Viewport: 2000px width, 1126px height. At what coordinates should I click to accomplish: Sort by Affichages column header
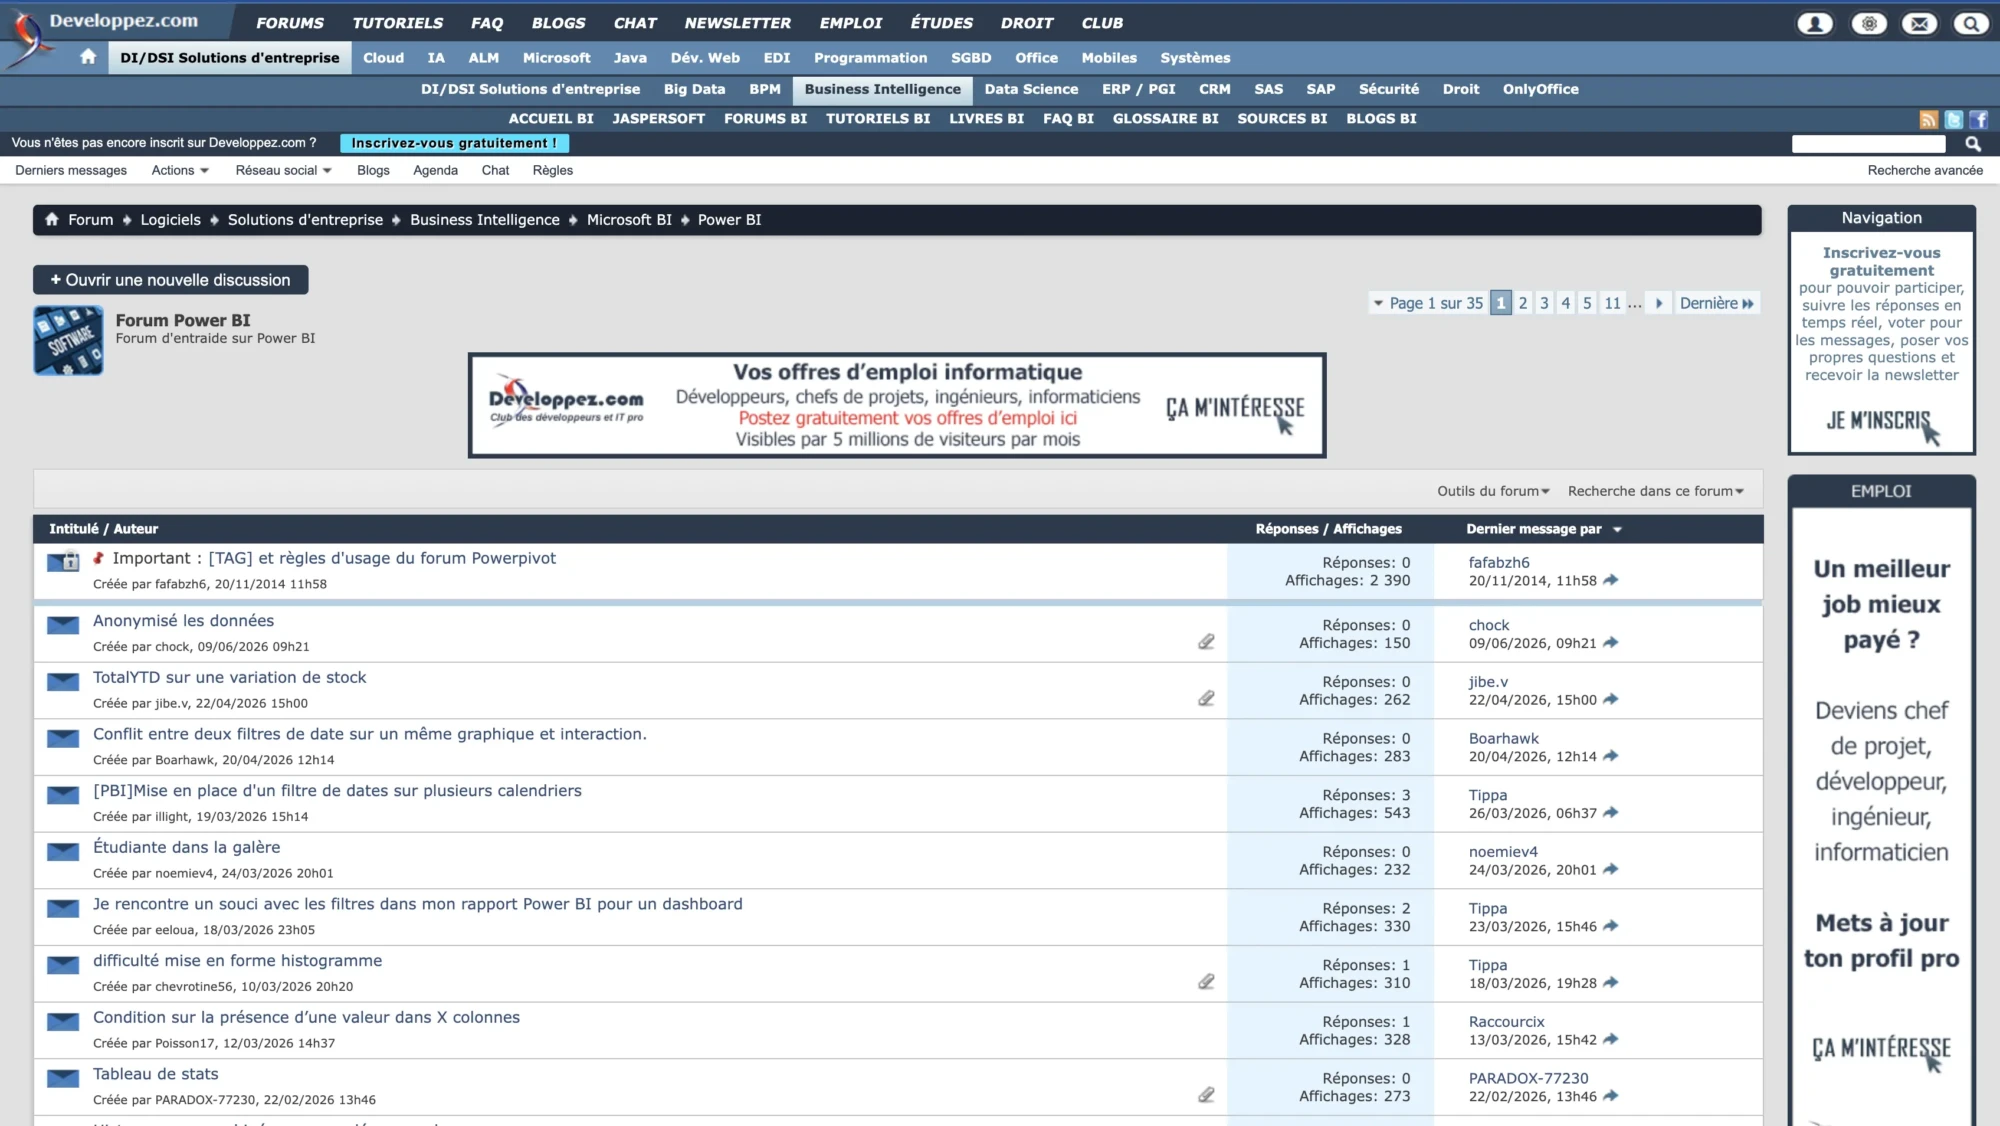pyautogui.click(x=1367, y=529)
